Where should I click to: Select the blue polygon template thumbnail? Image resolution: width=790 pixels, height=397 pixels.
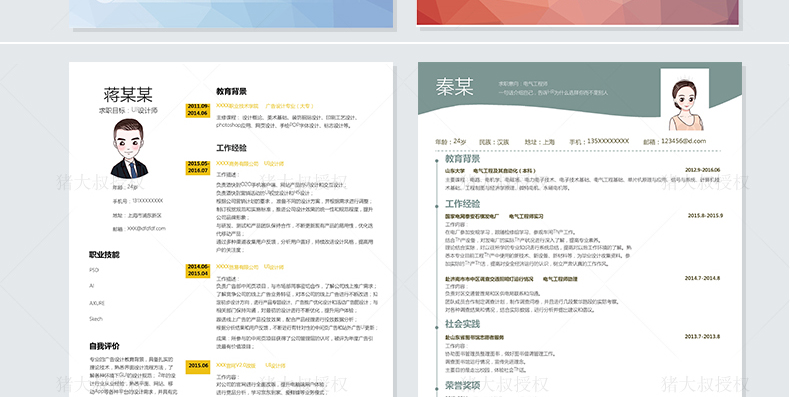click(x=231, y=14)
